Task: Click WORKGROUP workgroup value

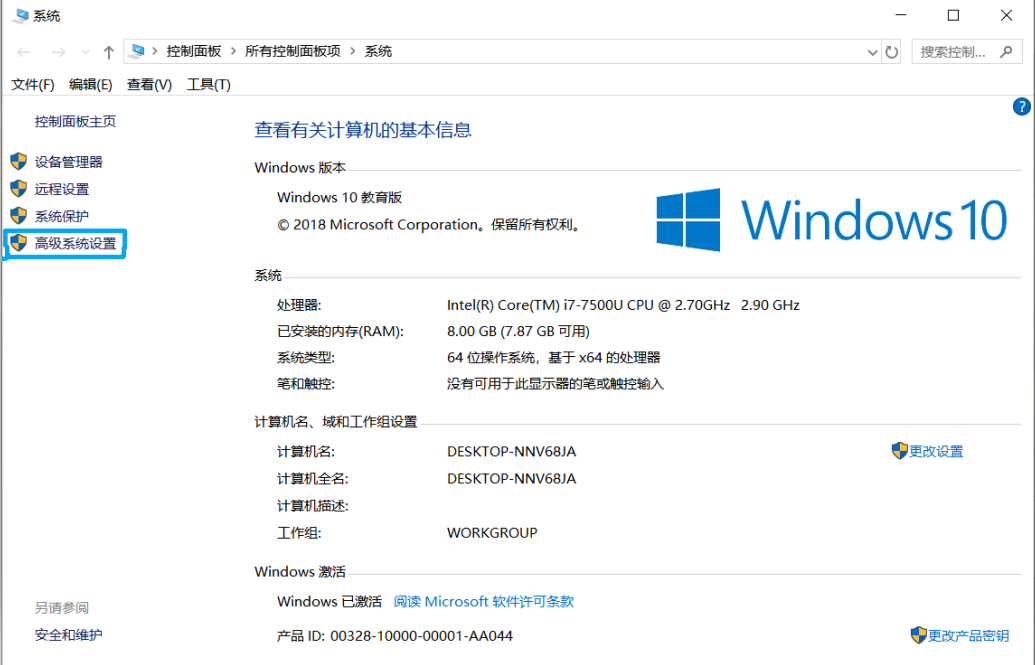Action: tap(492, 533)
